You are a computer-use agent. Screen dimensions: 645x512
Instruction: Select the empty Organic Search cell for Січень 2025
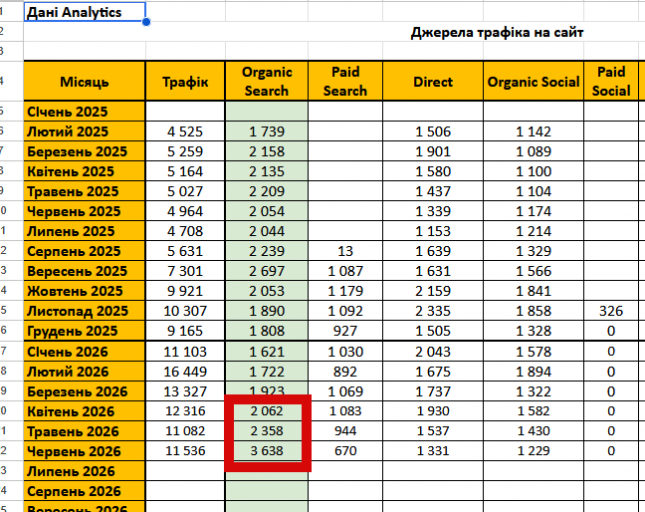(x=267, y=111)
